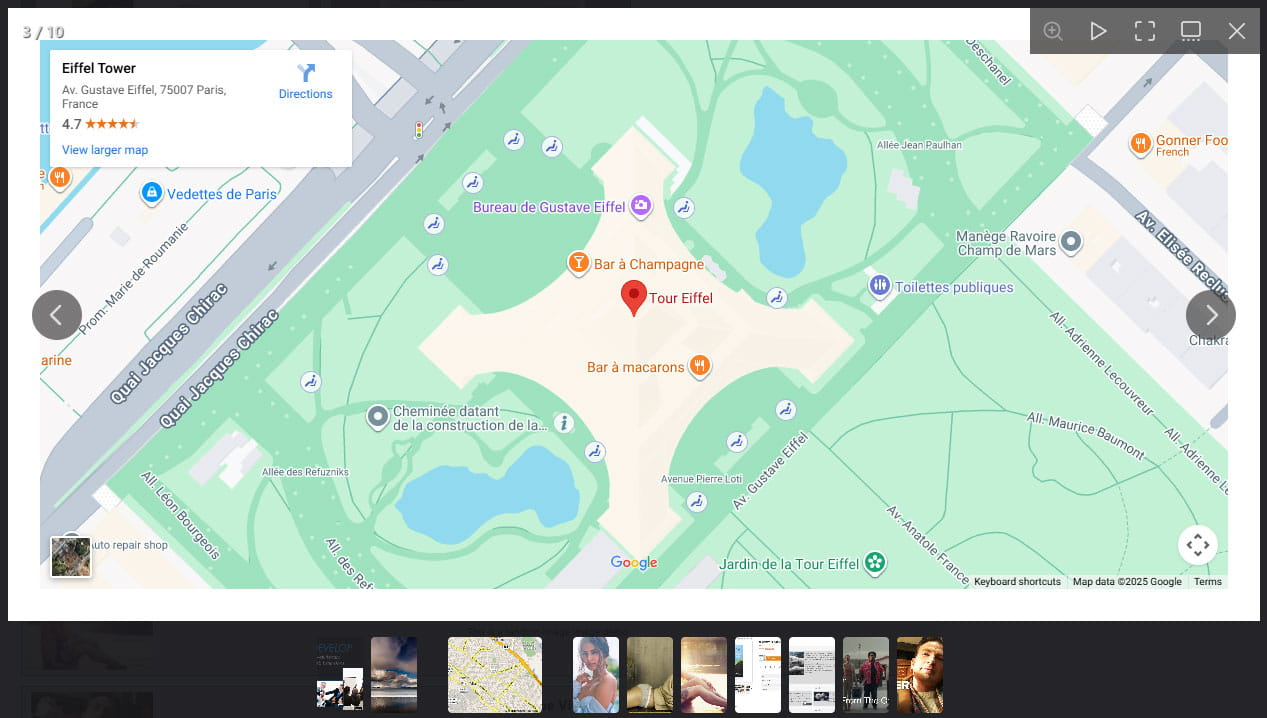Image resolution: width=1267 pixels, height=718 pixels.
Task: Select the Bar à macarons restaurant marker
Action: [x=700, y=366]
